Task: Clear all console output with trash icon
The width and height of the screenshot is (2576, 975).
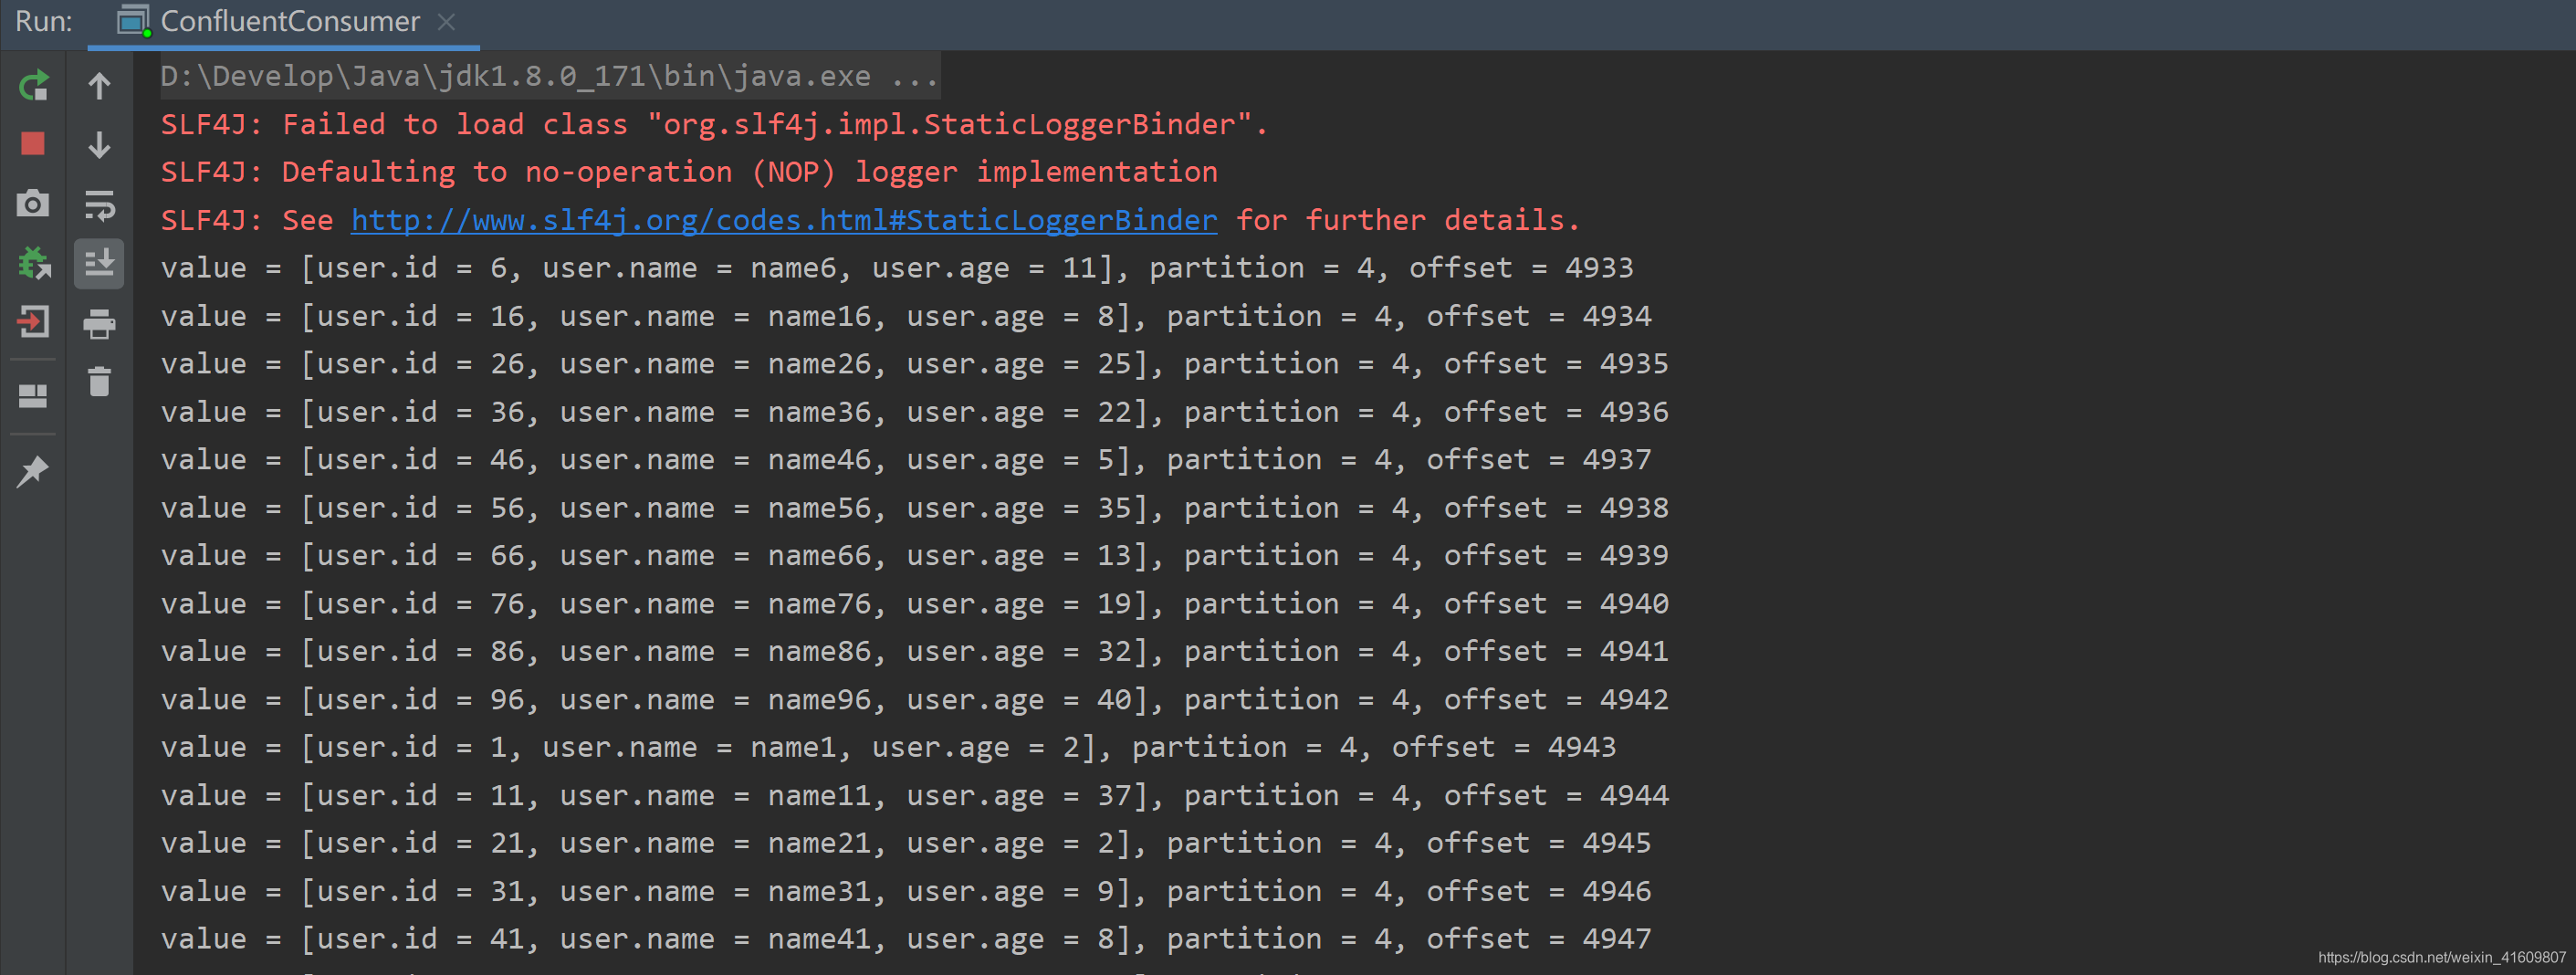Action: coord(99,381)
